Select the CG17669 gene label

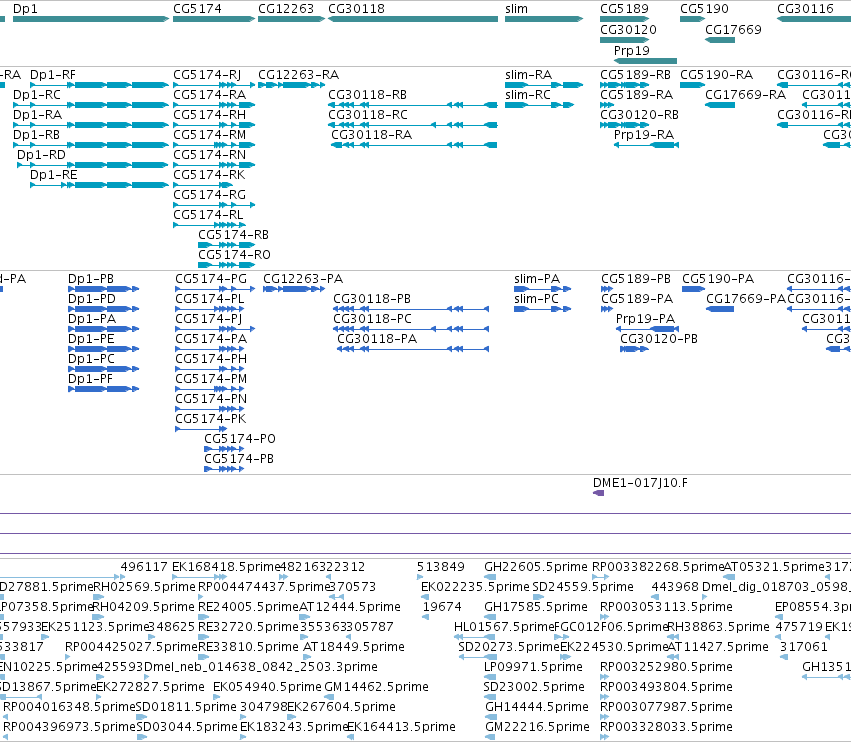[x=733, y=29]
